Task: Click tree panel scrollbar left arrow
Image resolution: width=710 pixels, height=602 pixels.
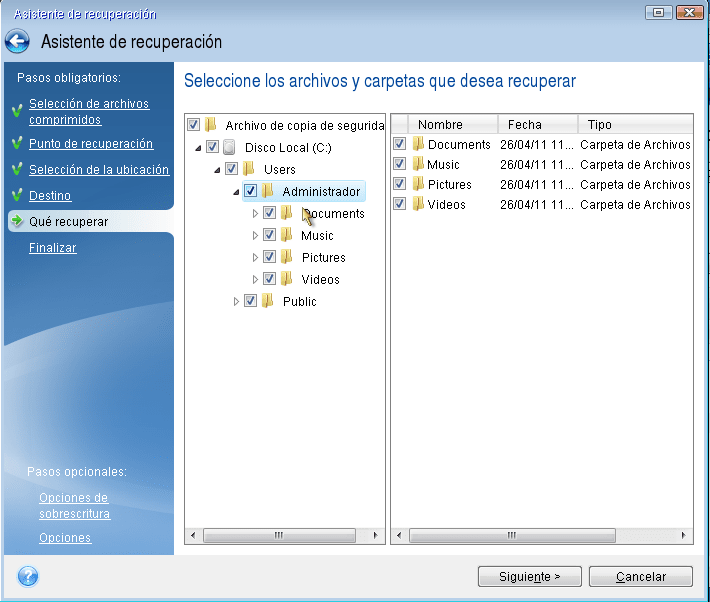Action: (x=193, y=535)
